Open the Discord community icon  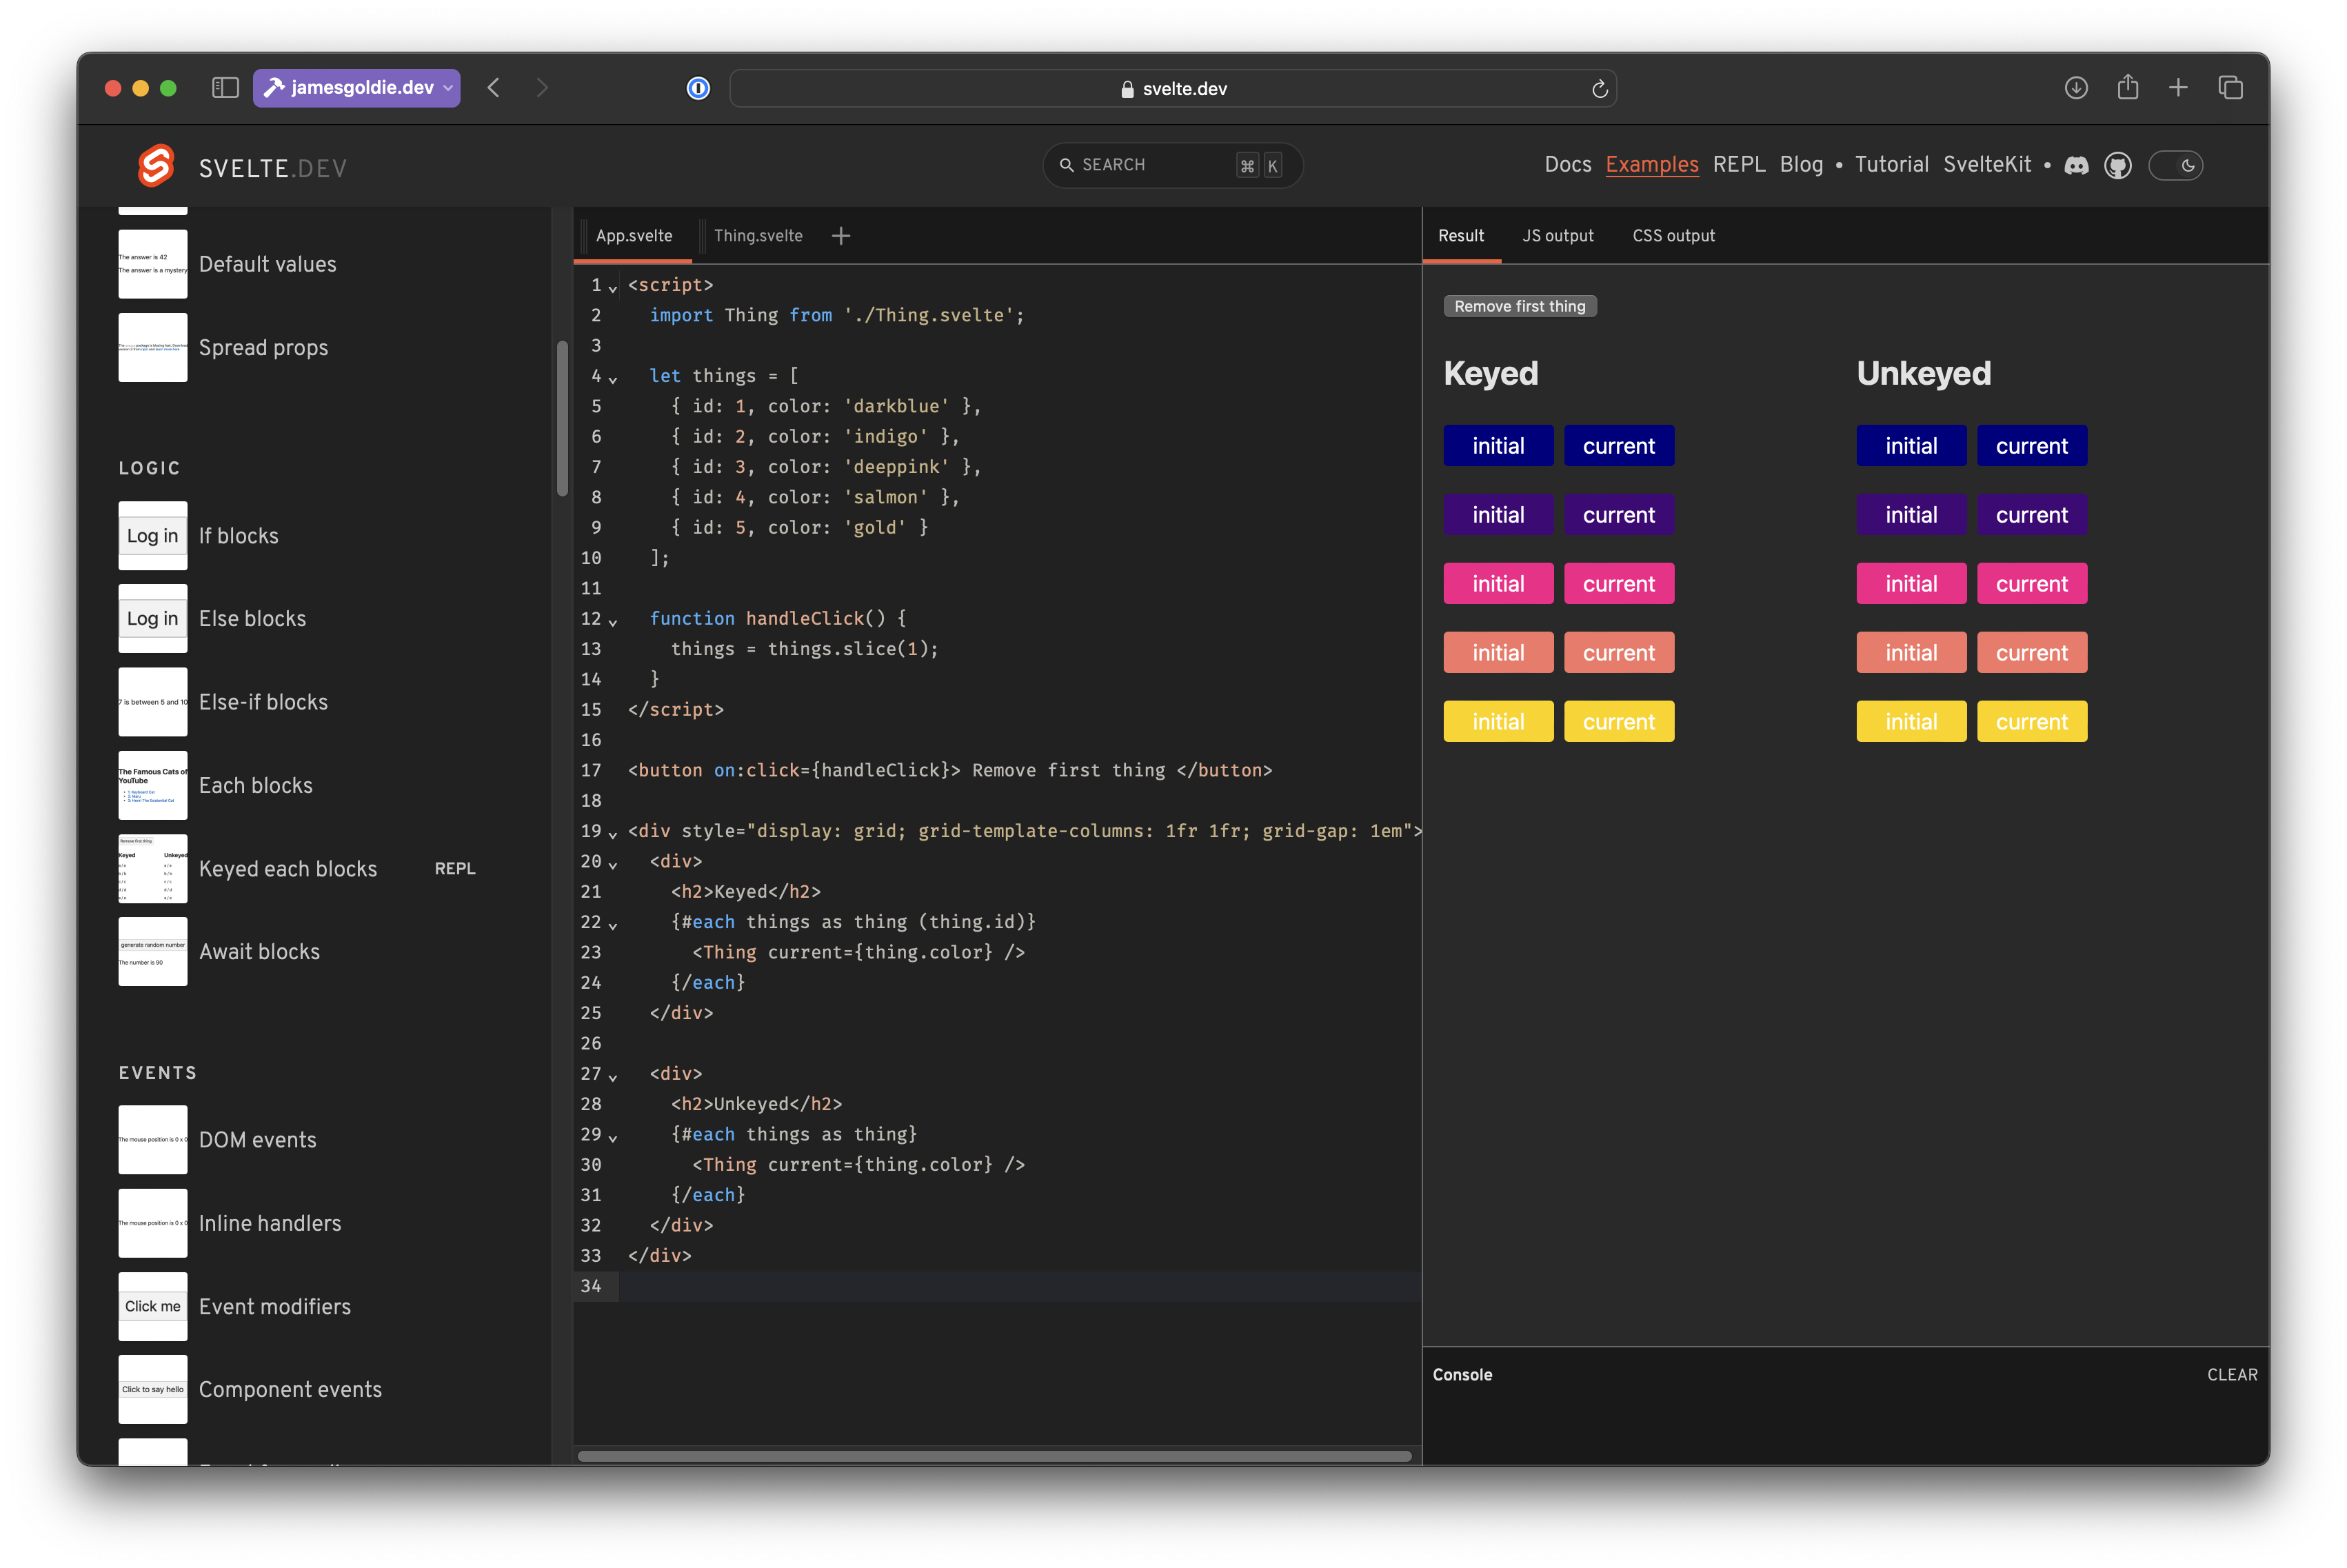(2077, 165)
